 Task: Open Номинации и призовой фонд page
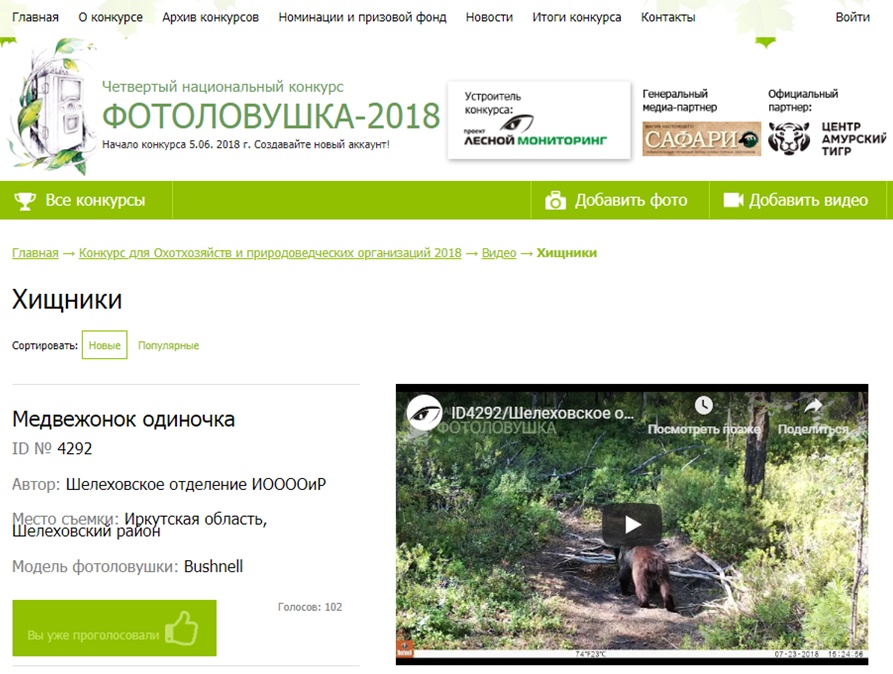pos(362,18)
